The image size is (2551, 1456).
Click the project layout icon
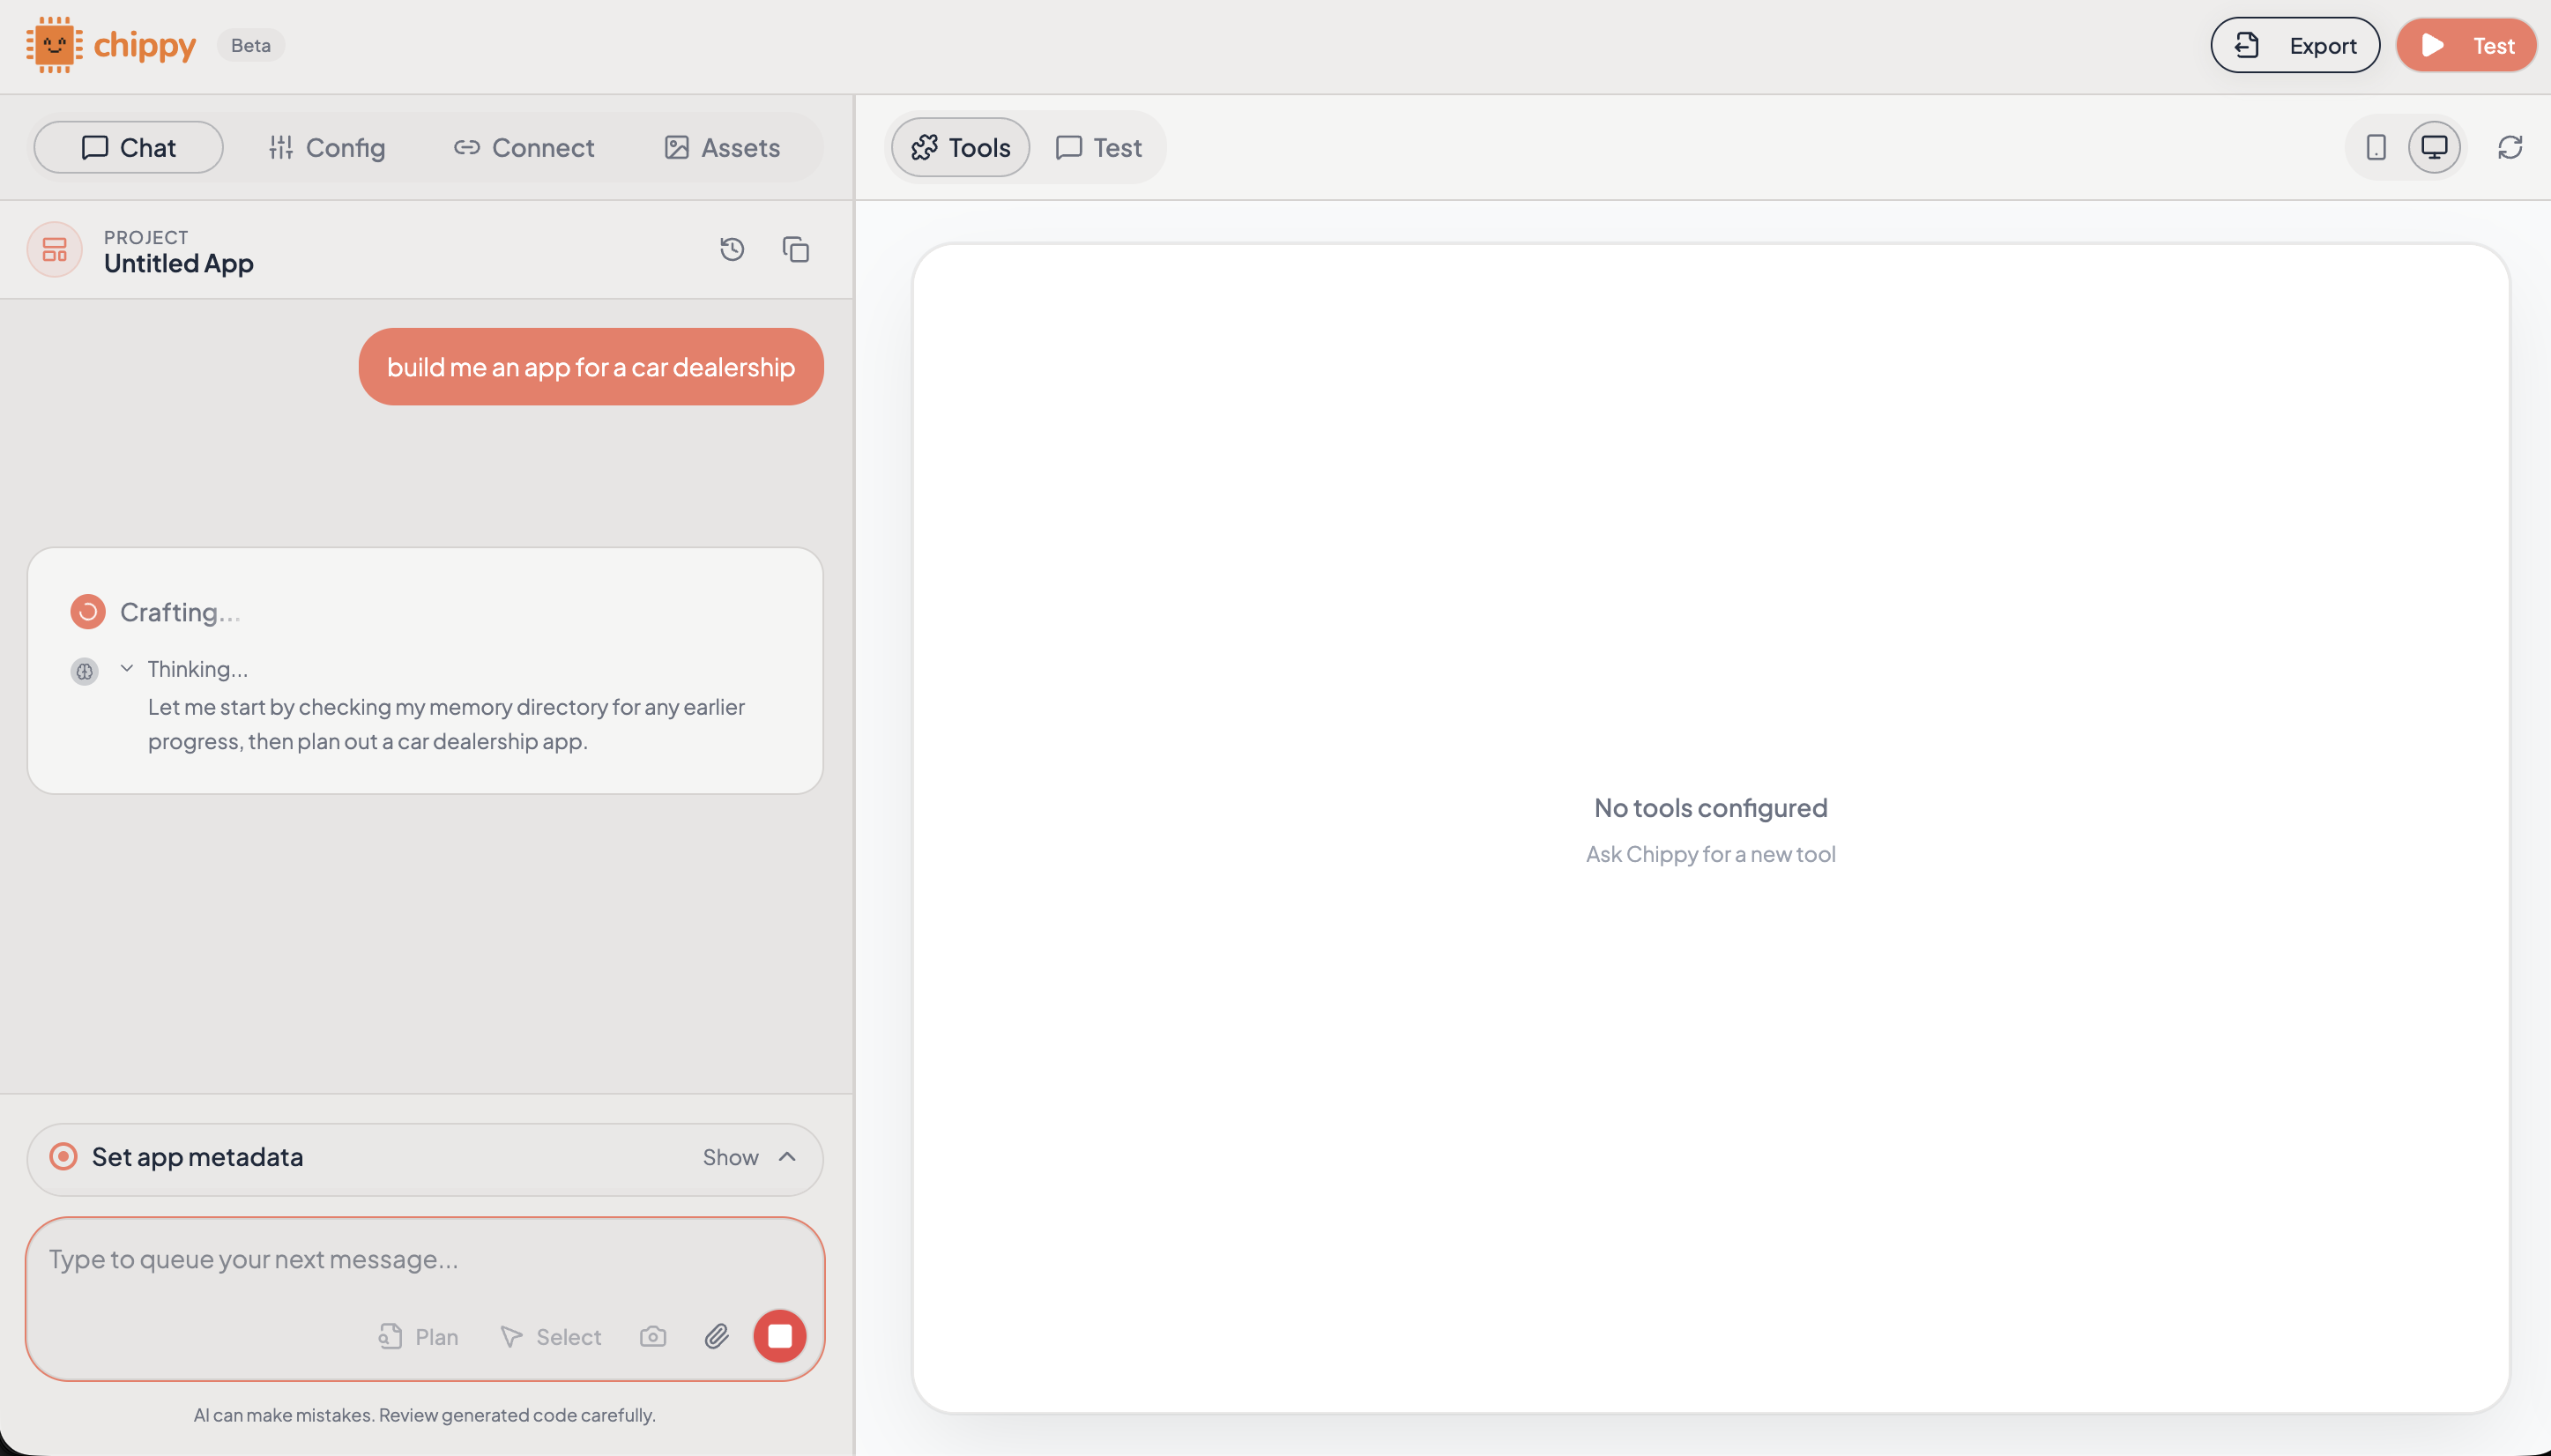pyautogui.click(x=55, y=249)
